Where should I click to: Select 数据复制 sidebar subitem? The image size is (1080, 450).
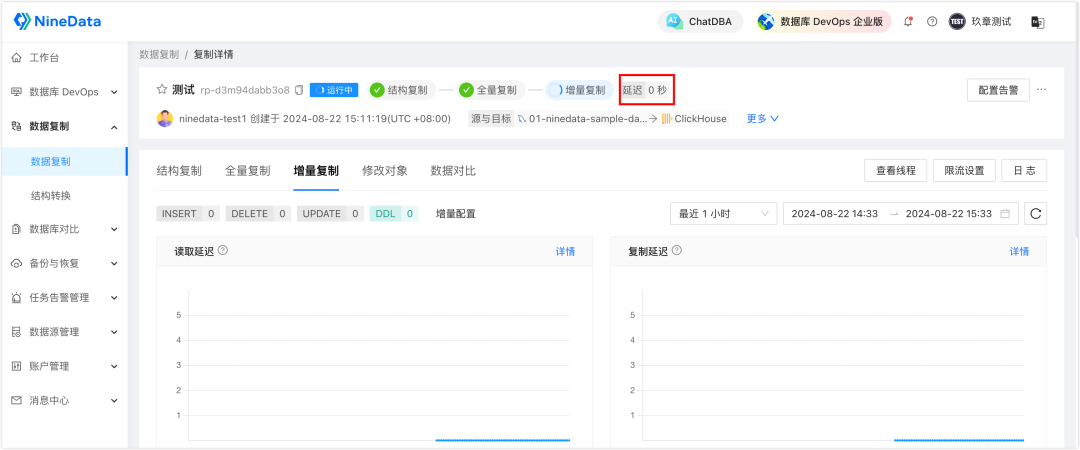(x=64, y=161)
